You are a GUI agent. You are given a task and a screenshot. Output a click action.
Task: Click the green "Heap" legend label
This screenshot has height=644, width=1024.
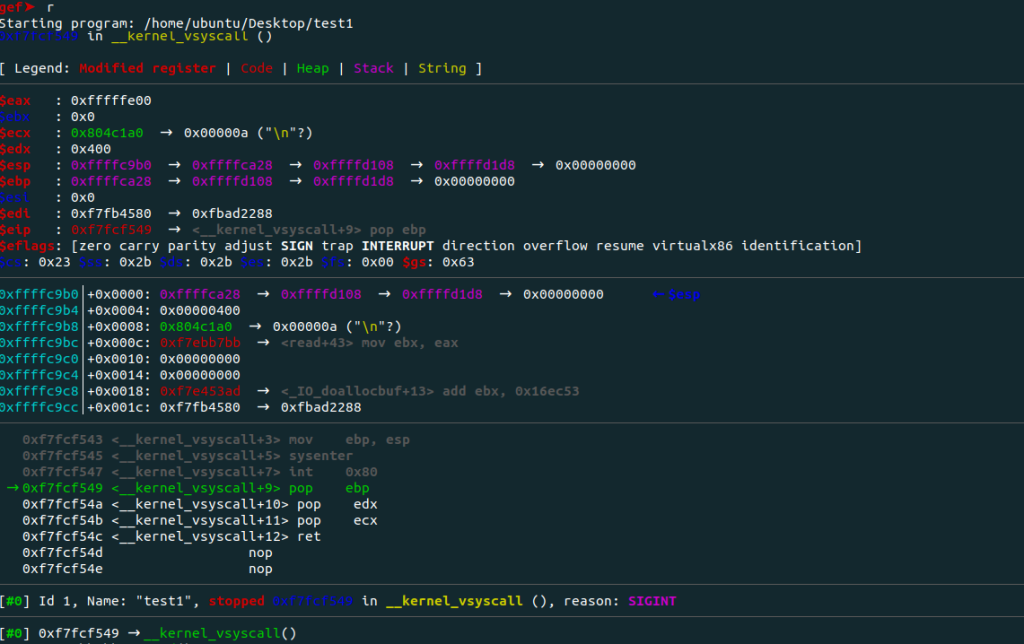tap(311, 68)
